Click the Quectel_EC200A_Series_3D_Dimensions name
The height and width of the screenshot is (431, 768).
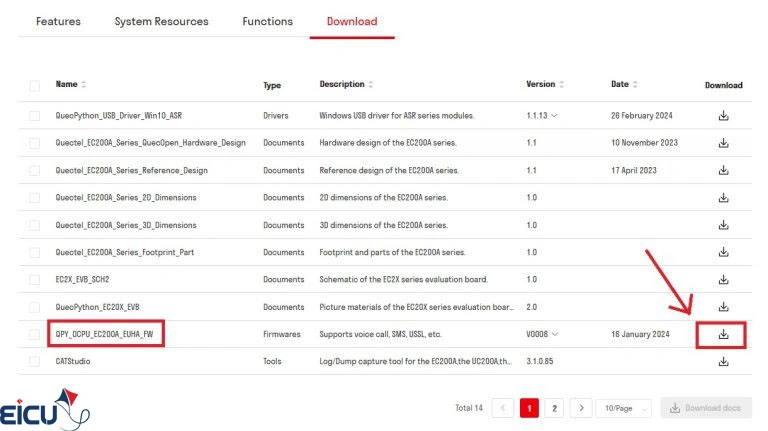point(126,225)
